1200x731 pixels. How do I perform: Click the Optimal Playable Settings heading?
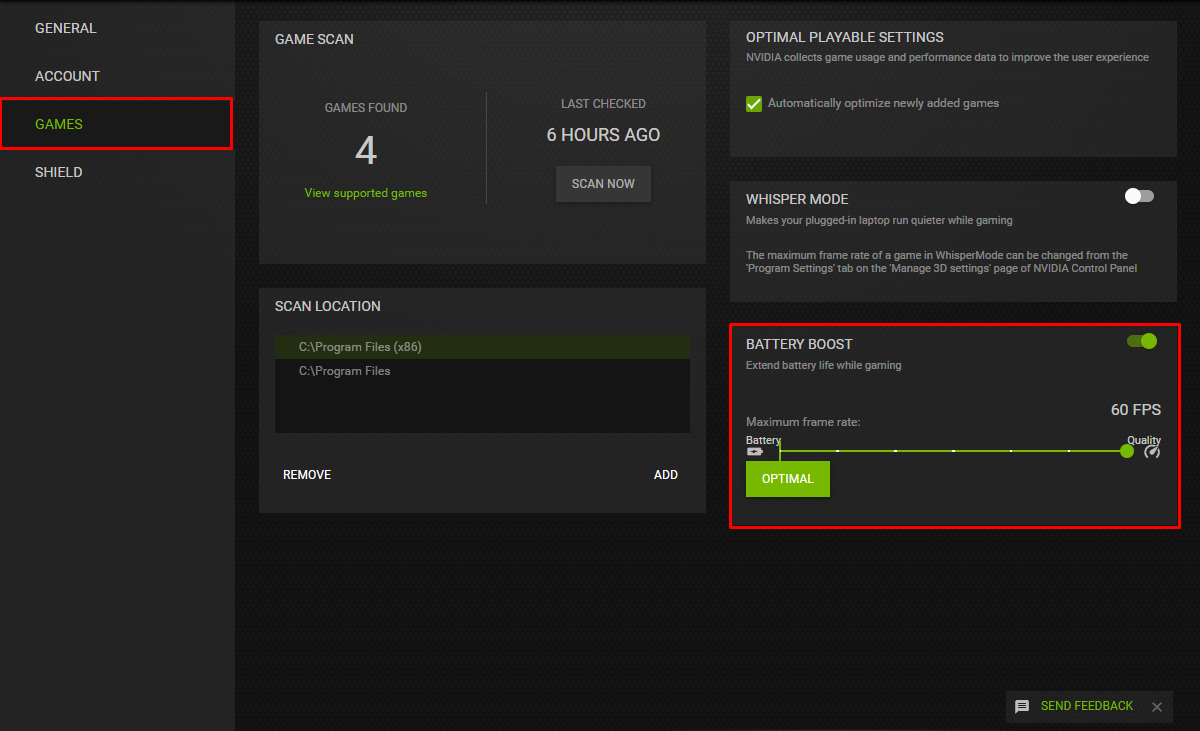(845, 37)
